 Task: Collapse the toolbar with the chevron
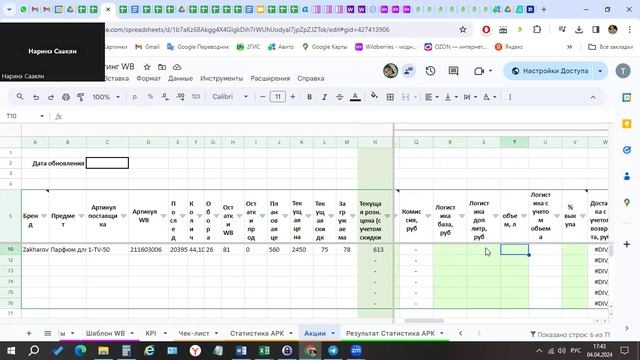[593, 97]
